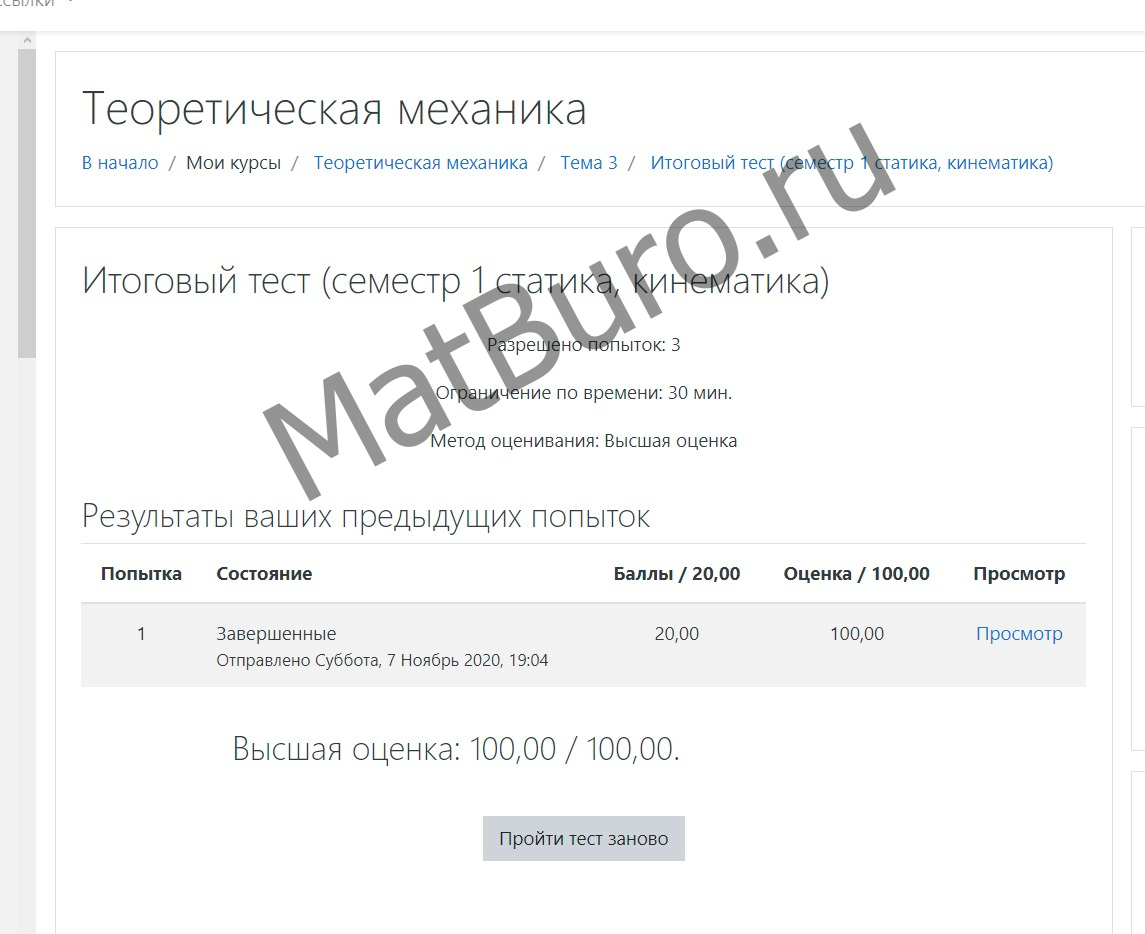This screenshot has height=934, width=1145.
Task: Click the bold "Просмотр" column header
Action: click(1018, 574)
